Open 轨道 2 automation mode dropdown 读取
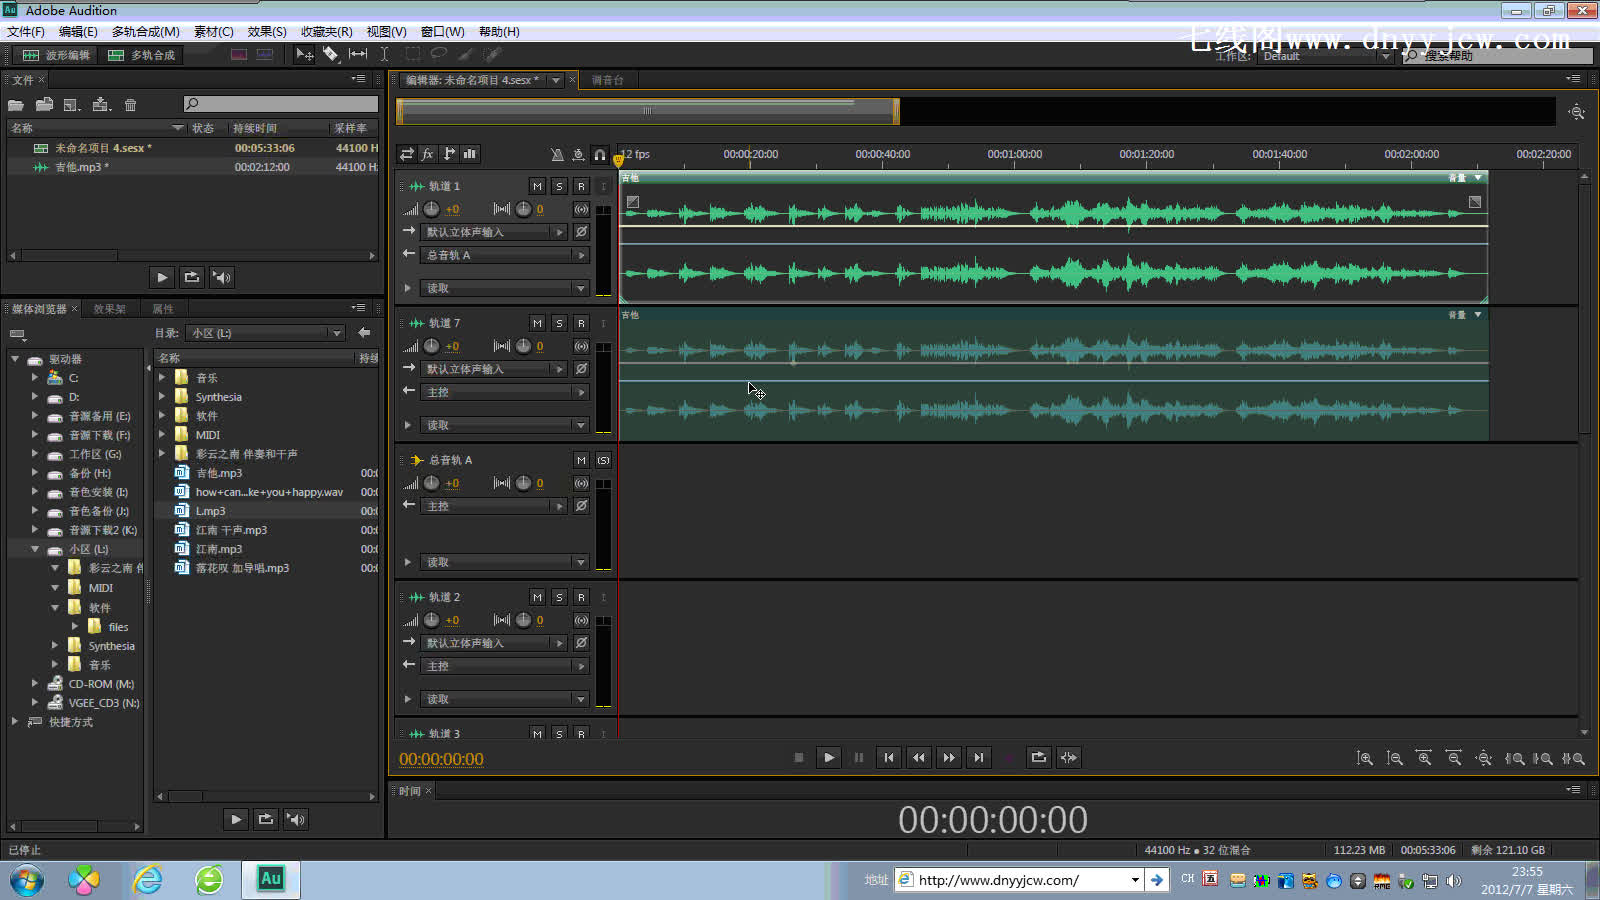1600x900 pixels. click(x=505, y=699)
